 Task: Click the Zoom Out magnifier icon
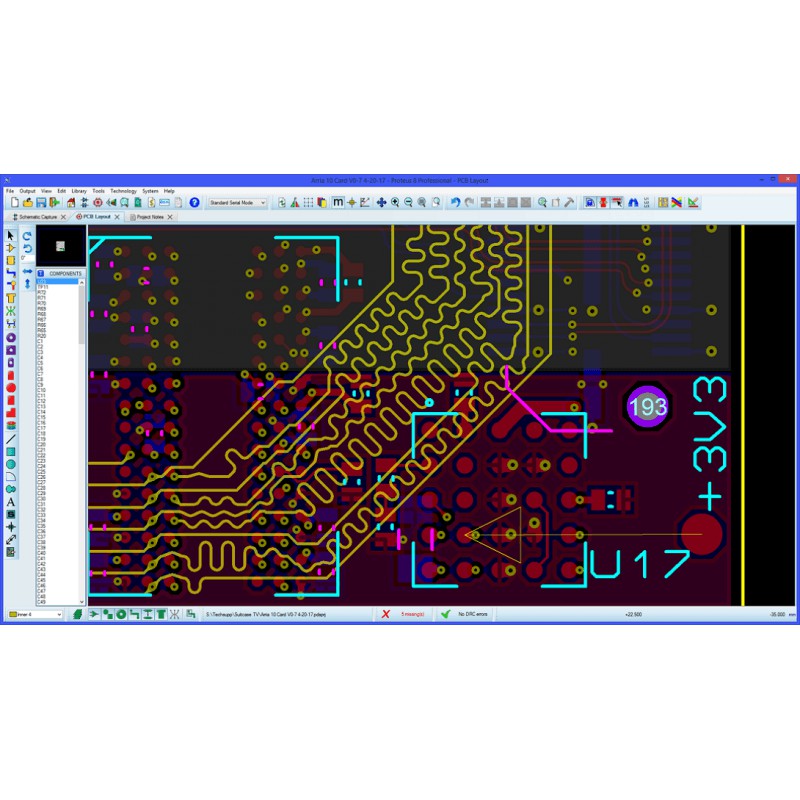point(408,202)
